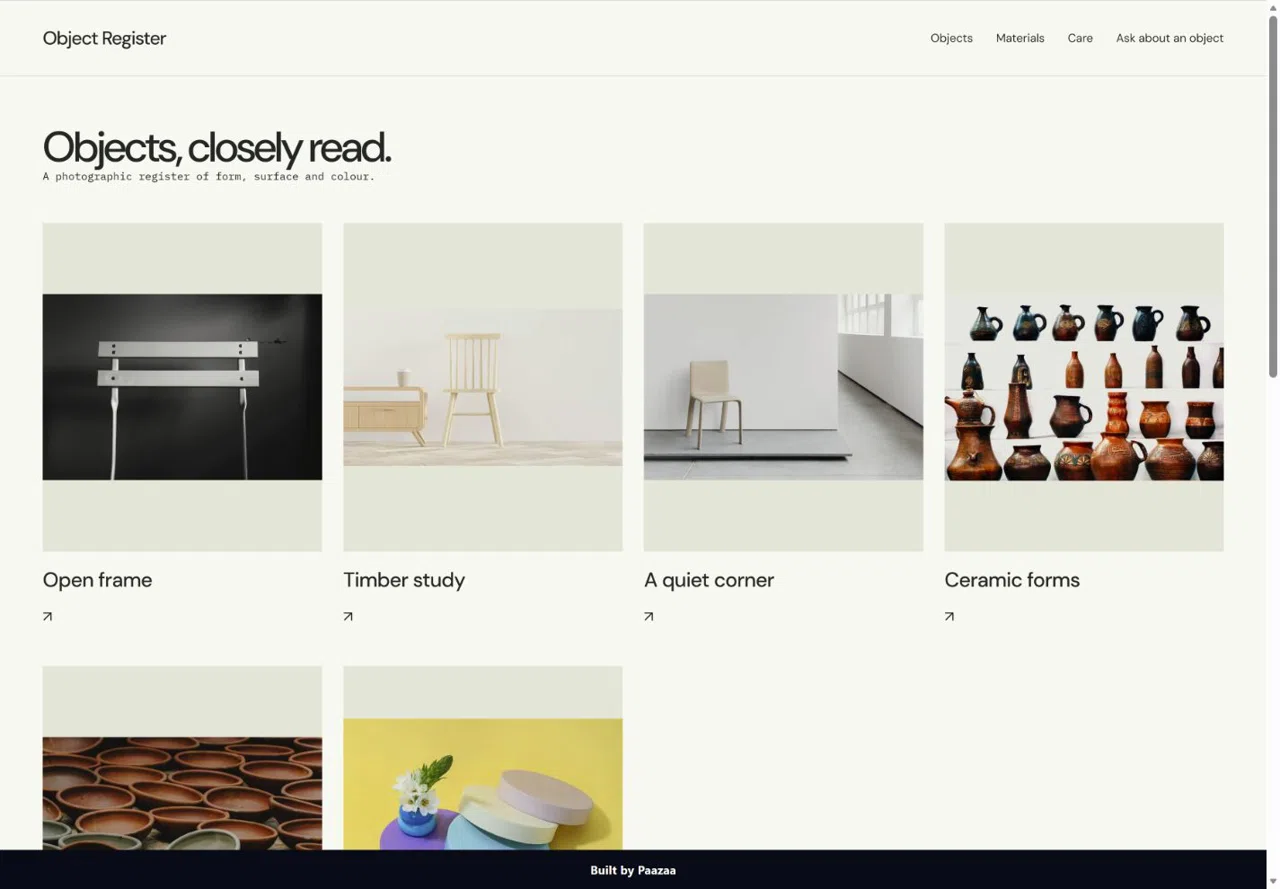Viewport: 1280px width, 889px height.
Task: View the wooden chair and sideboard photo
Action: 483,387
